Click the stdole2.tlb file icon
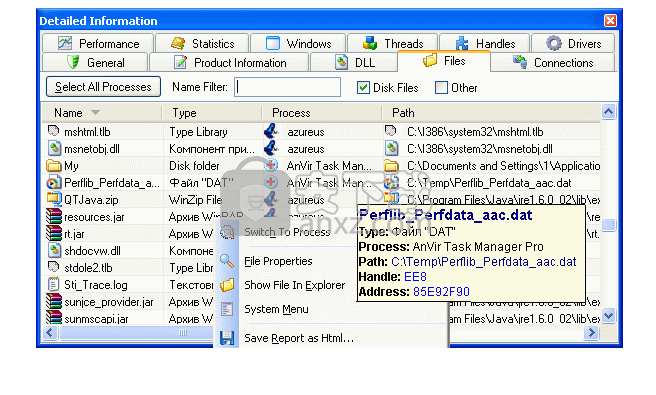The height and width of the screenshot is (395, 656). tap(53, 267)
